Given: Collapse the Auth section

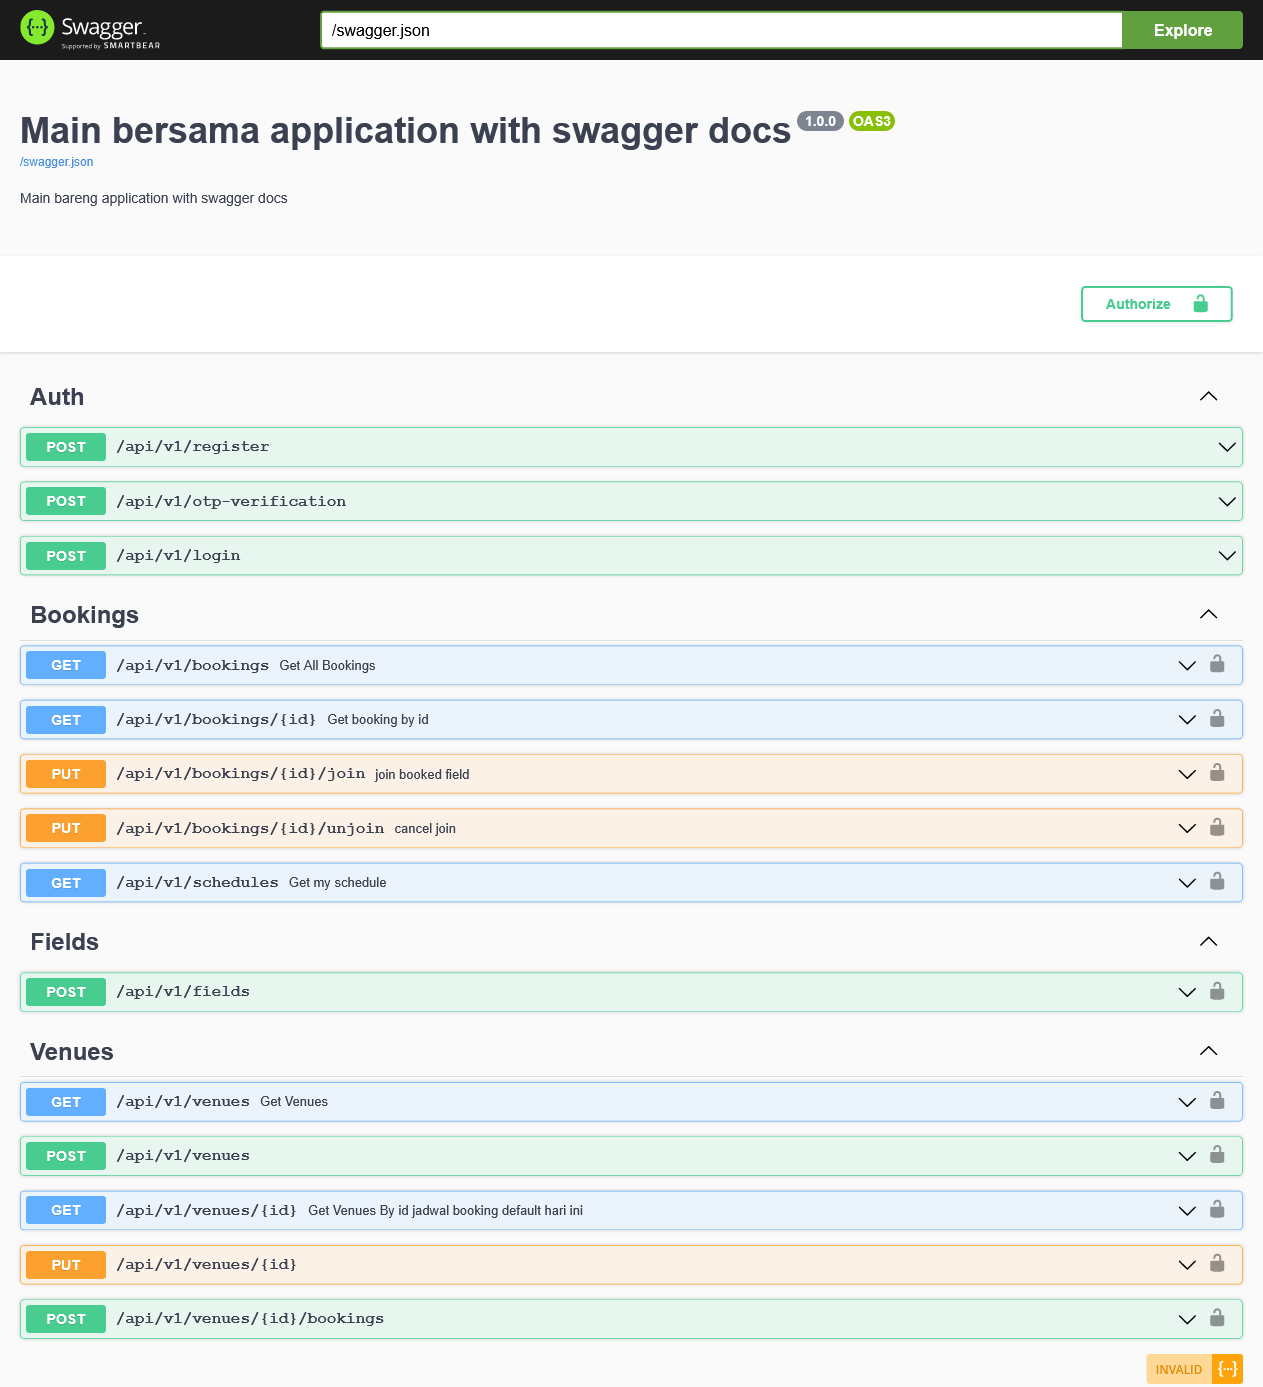Looking at the screenshot, I should click(1208, 396).
